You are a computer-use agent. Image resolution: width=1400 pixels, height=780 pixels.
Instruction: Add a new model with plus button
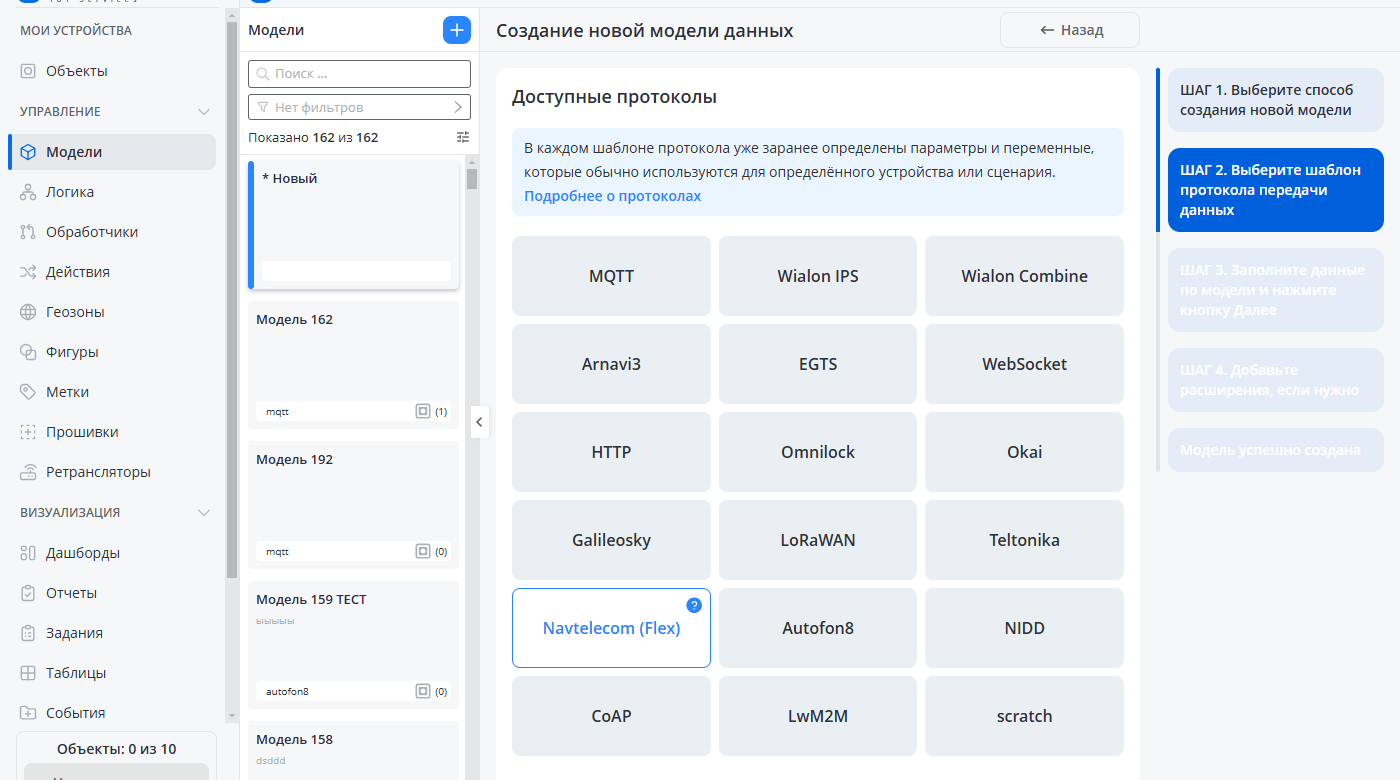click(x=457, y=30)
